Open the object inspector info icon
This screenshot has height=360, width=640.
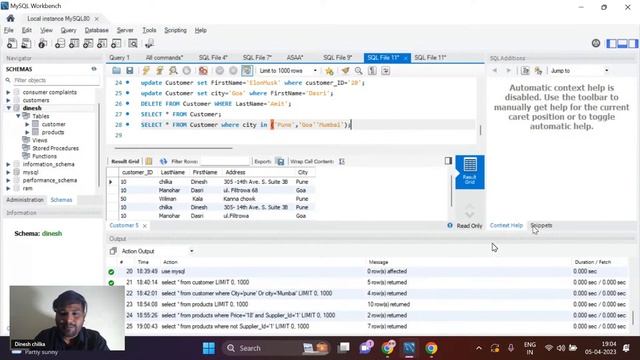click(x=42, y=43)
